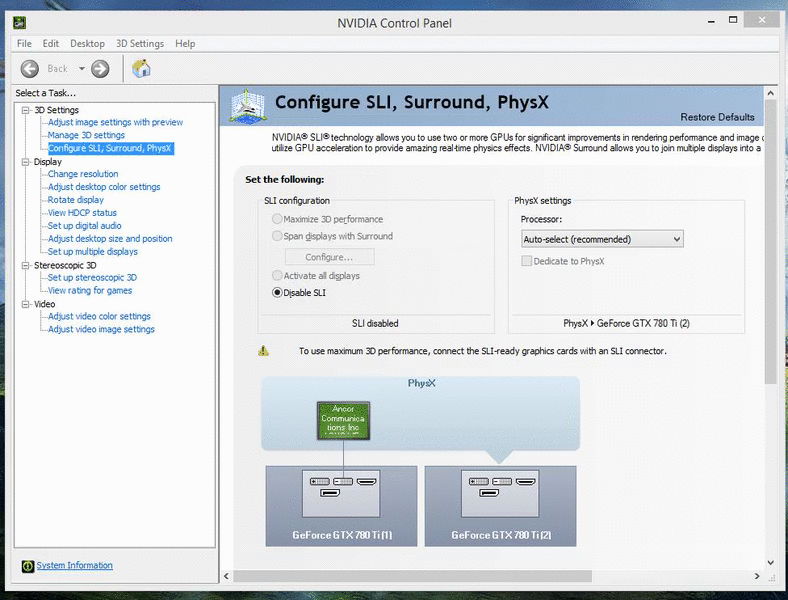Open Rotate display task
Screen dimensions: 788x600
click(76, 200)
